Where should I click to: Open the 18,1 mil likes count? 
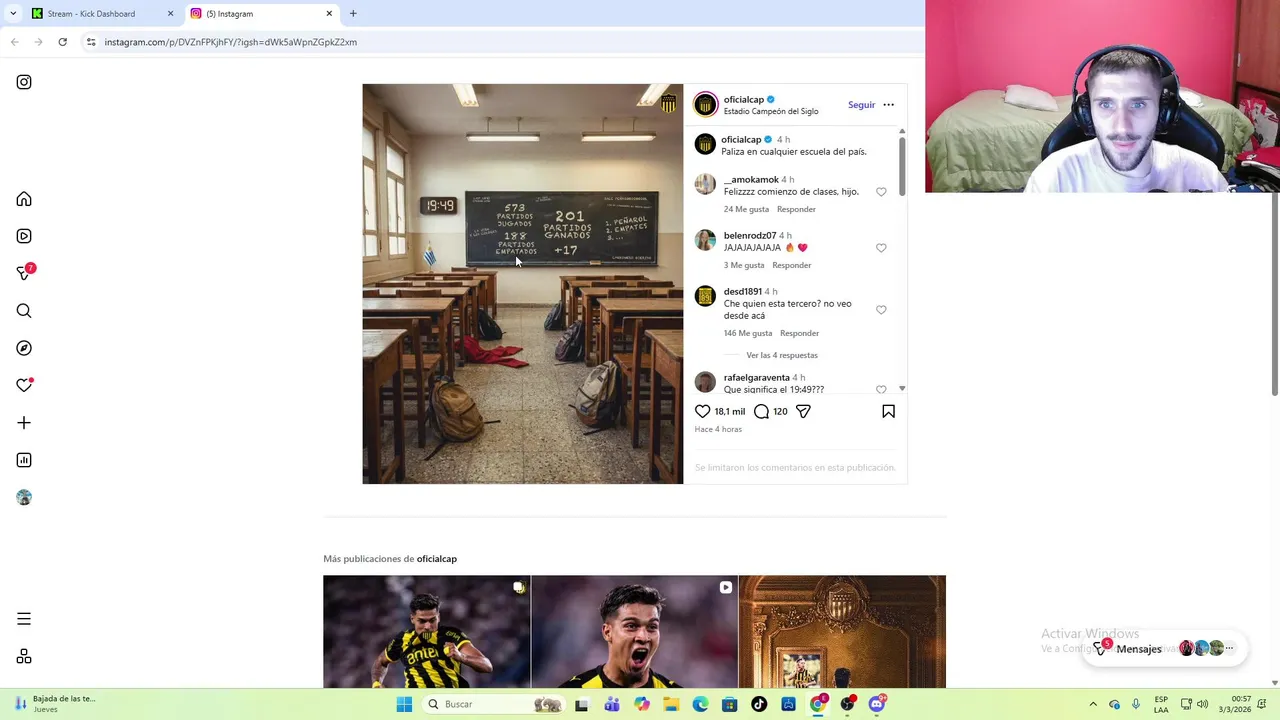point(730,411)
